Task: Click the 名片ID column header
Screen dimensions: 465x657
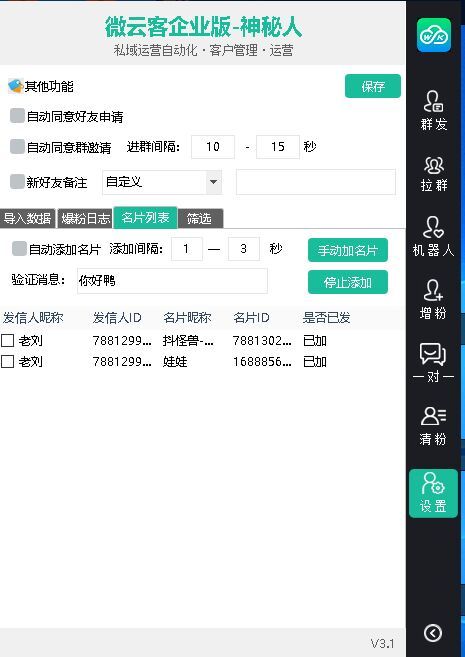Action: [x=251, y=318]
